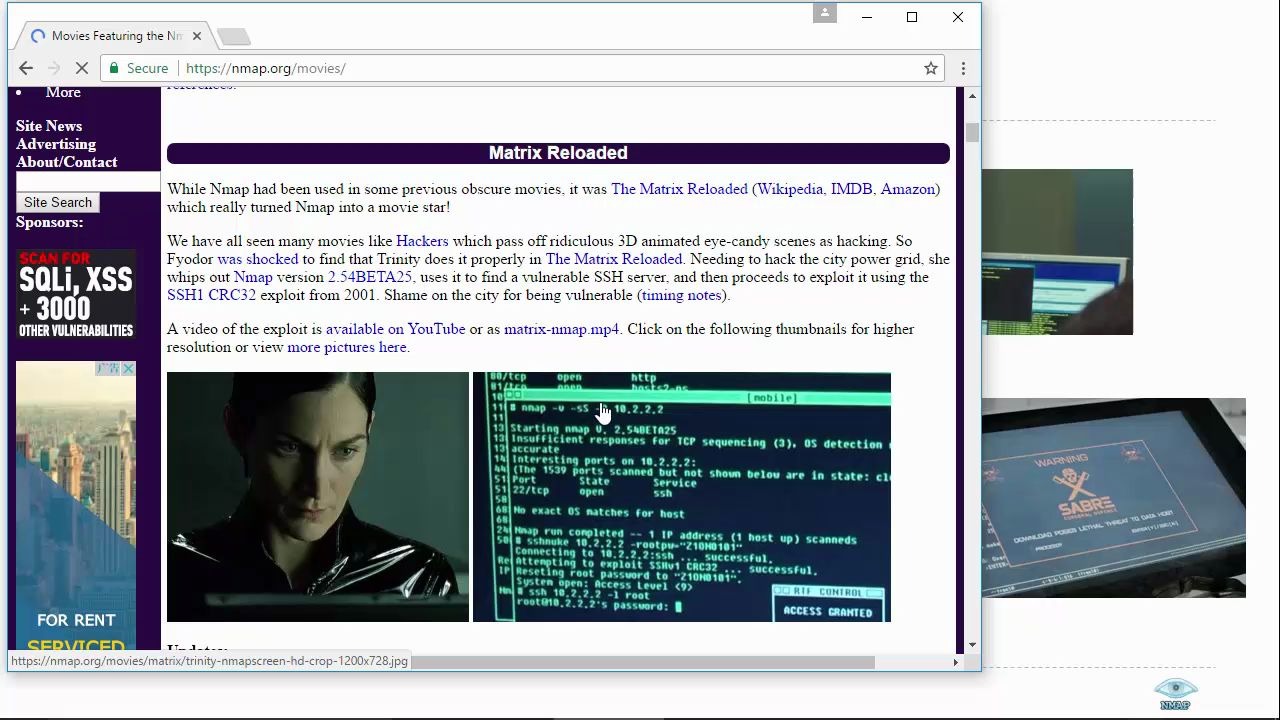Image resolution: width=1280 pixels, height=720 pixels.
Task: Open the 2.54BETA25 version link
Action: click(370, 277)
